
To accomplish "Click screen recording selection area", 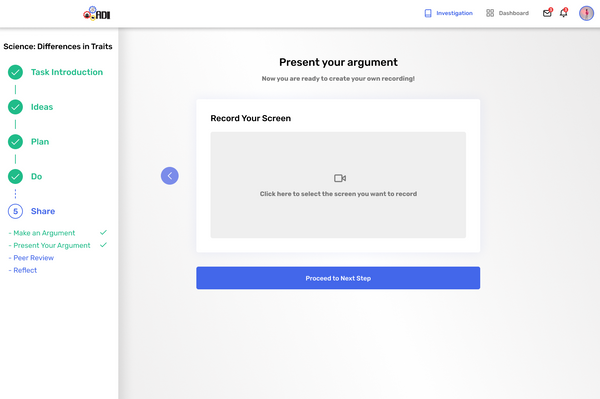I will click(338, 185).
